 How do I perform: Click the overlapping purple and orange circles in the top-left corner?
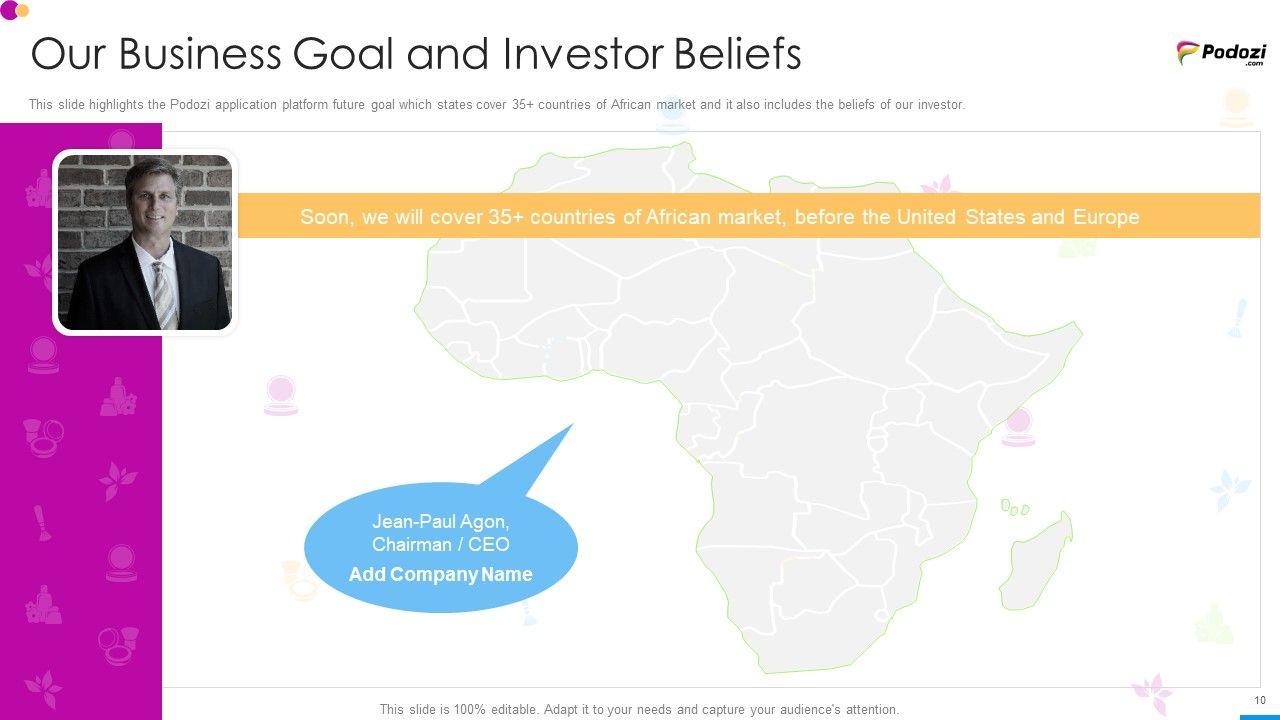14,10
